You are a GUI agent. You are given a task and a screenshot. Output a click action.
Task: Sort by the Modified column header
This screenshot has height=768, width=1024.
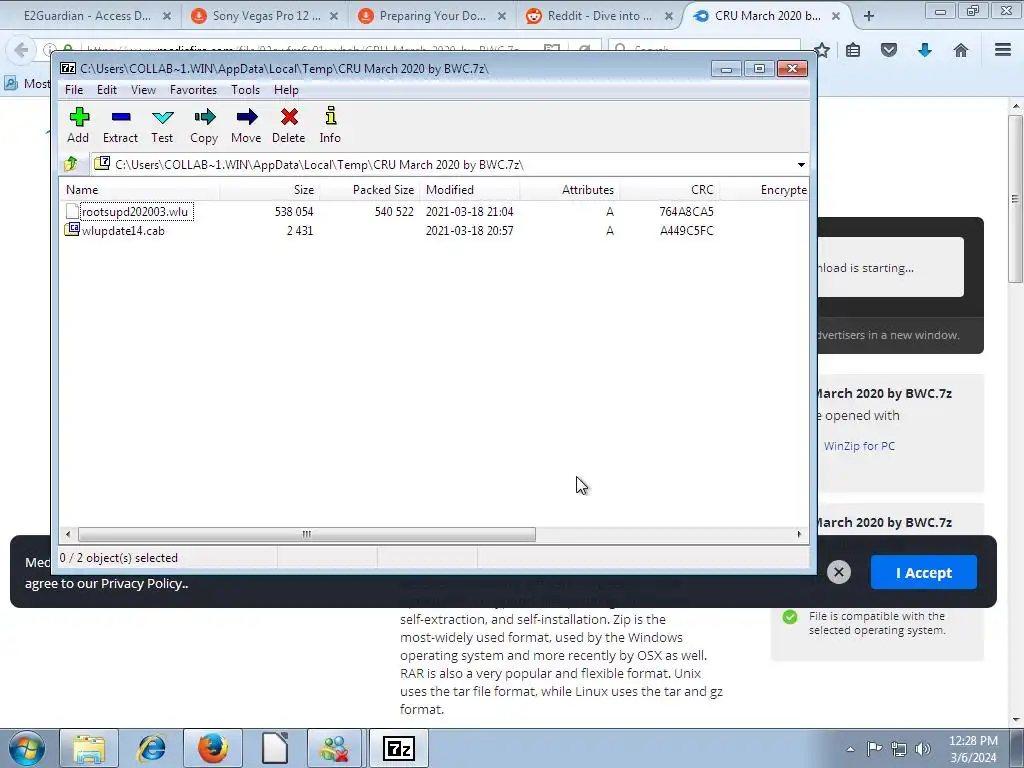coord(470,190)
